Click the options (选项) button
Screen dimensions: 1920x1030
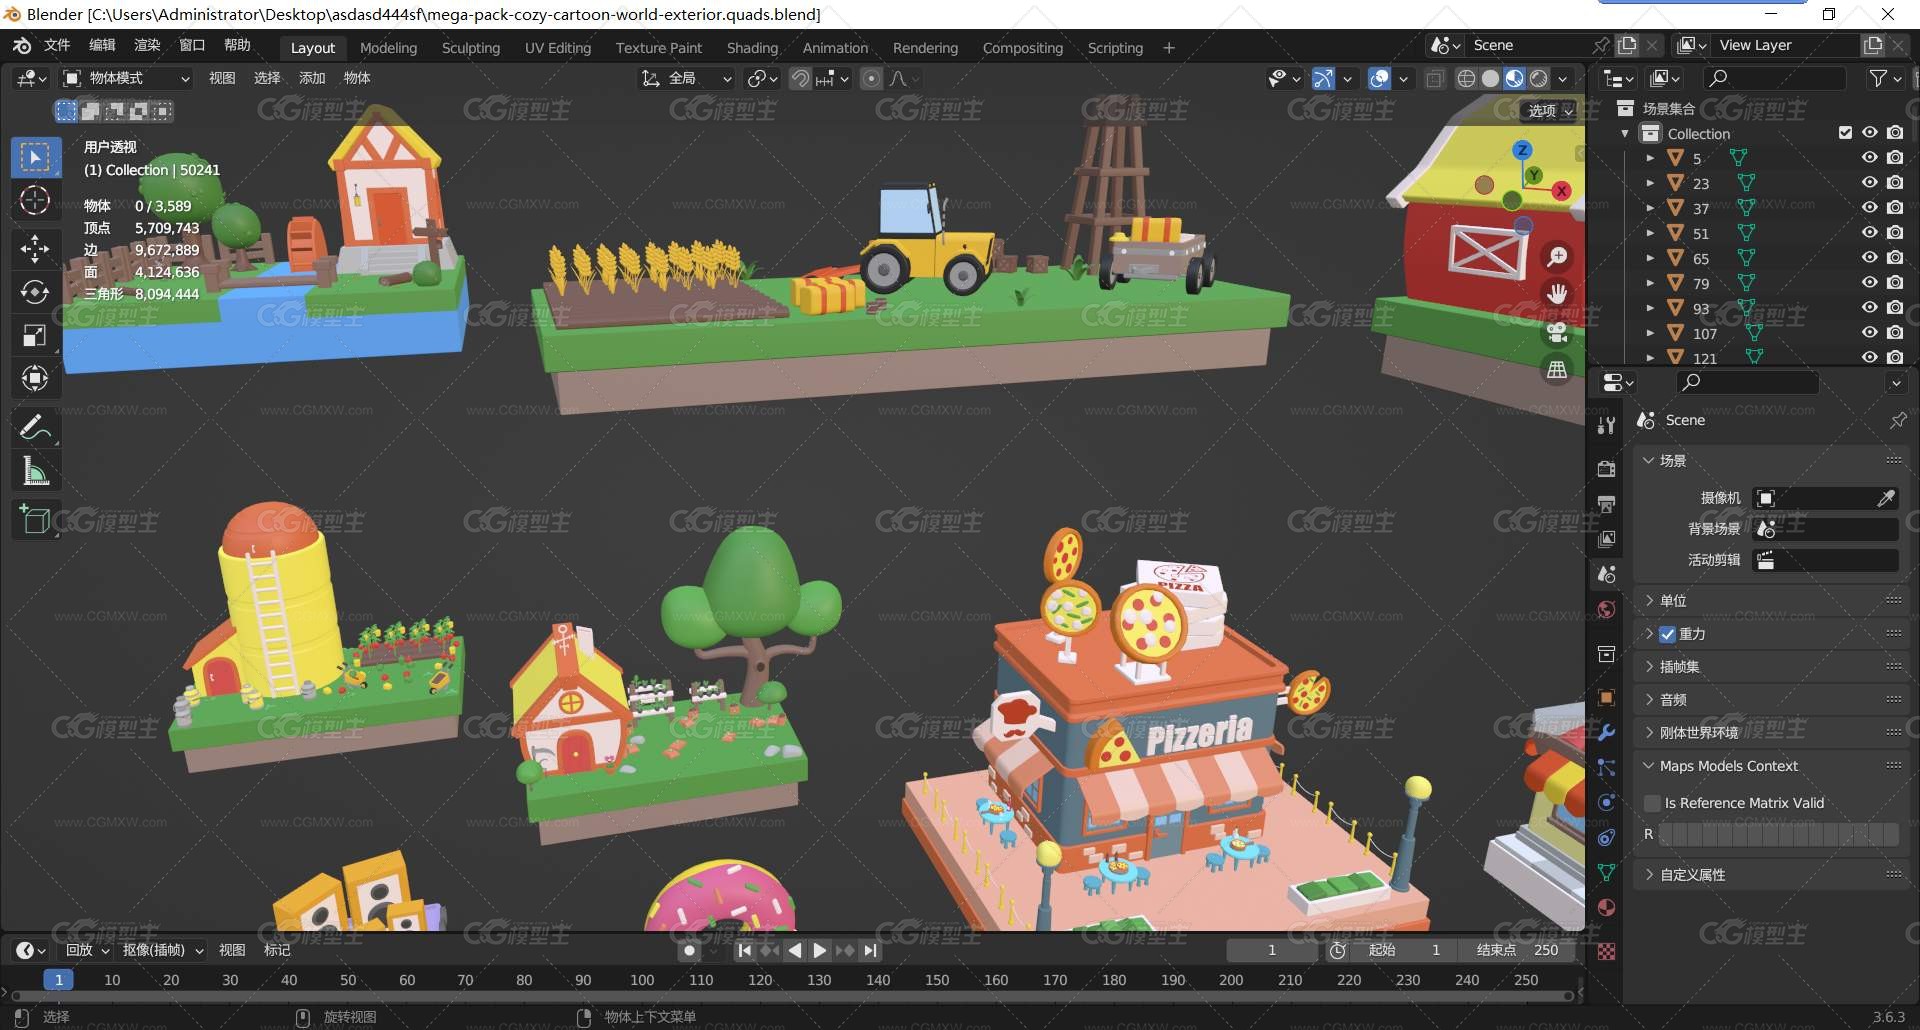coord(1550,111)
